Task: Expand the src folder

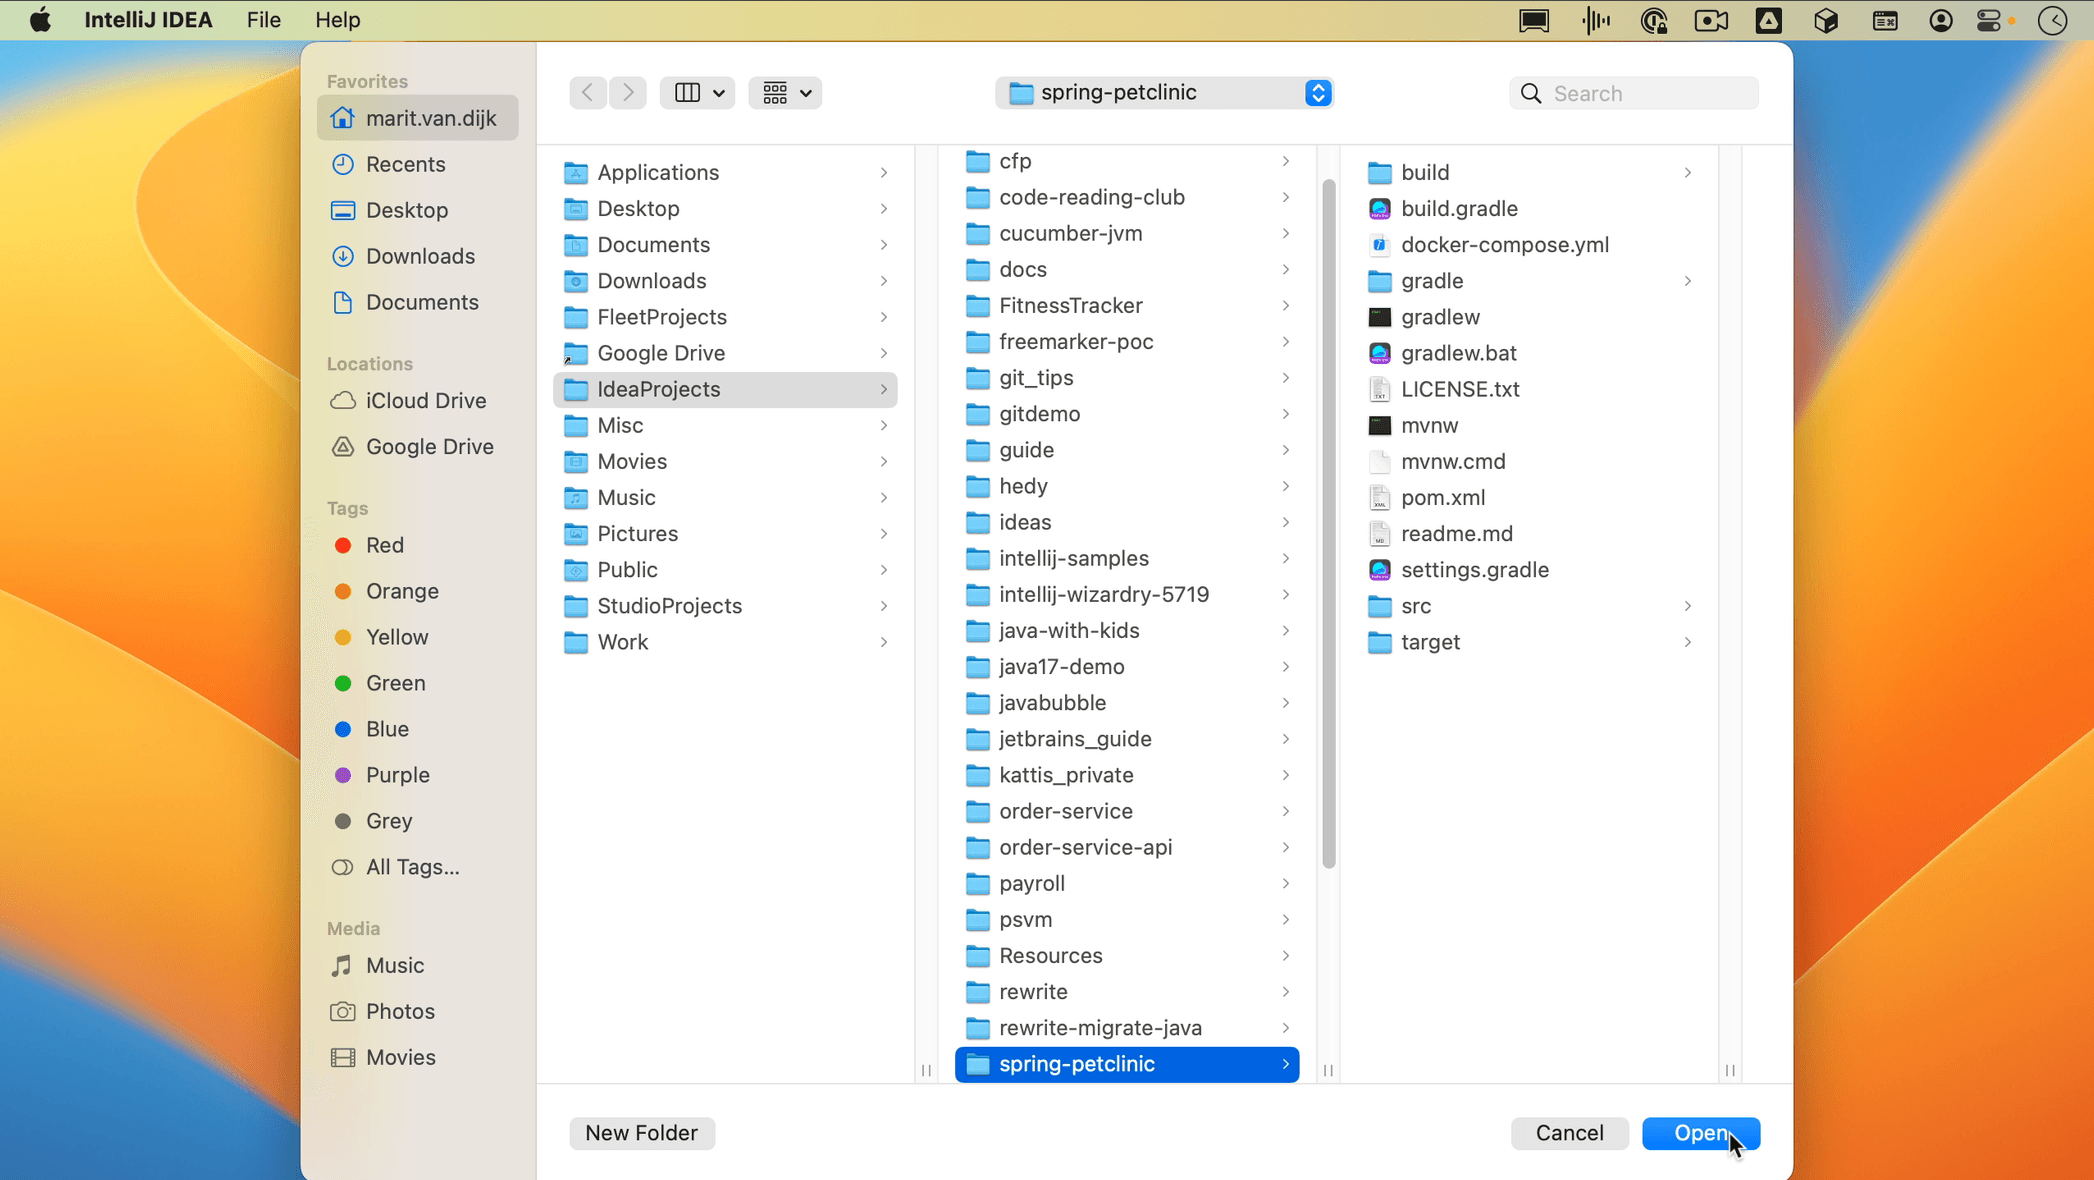Action: coord(1688,606)
